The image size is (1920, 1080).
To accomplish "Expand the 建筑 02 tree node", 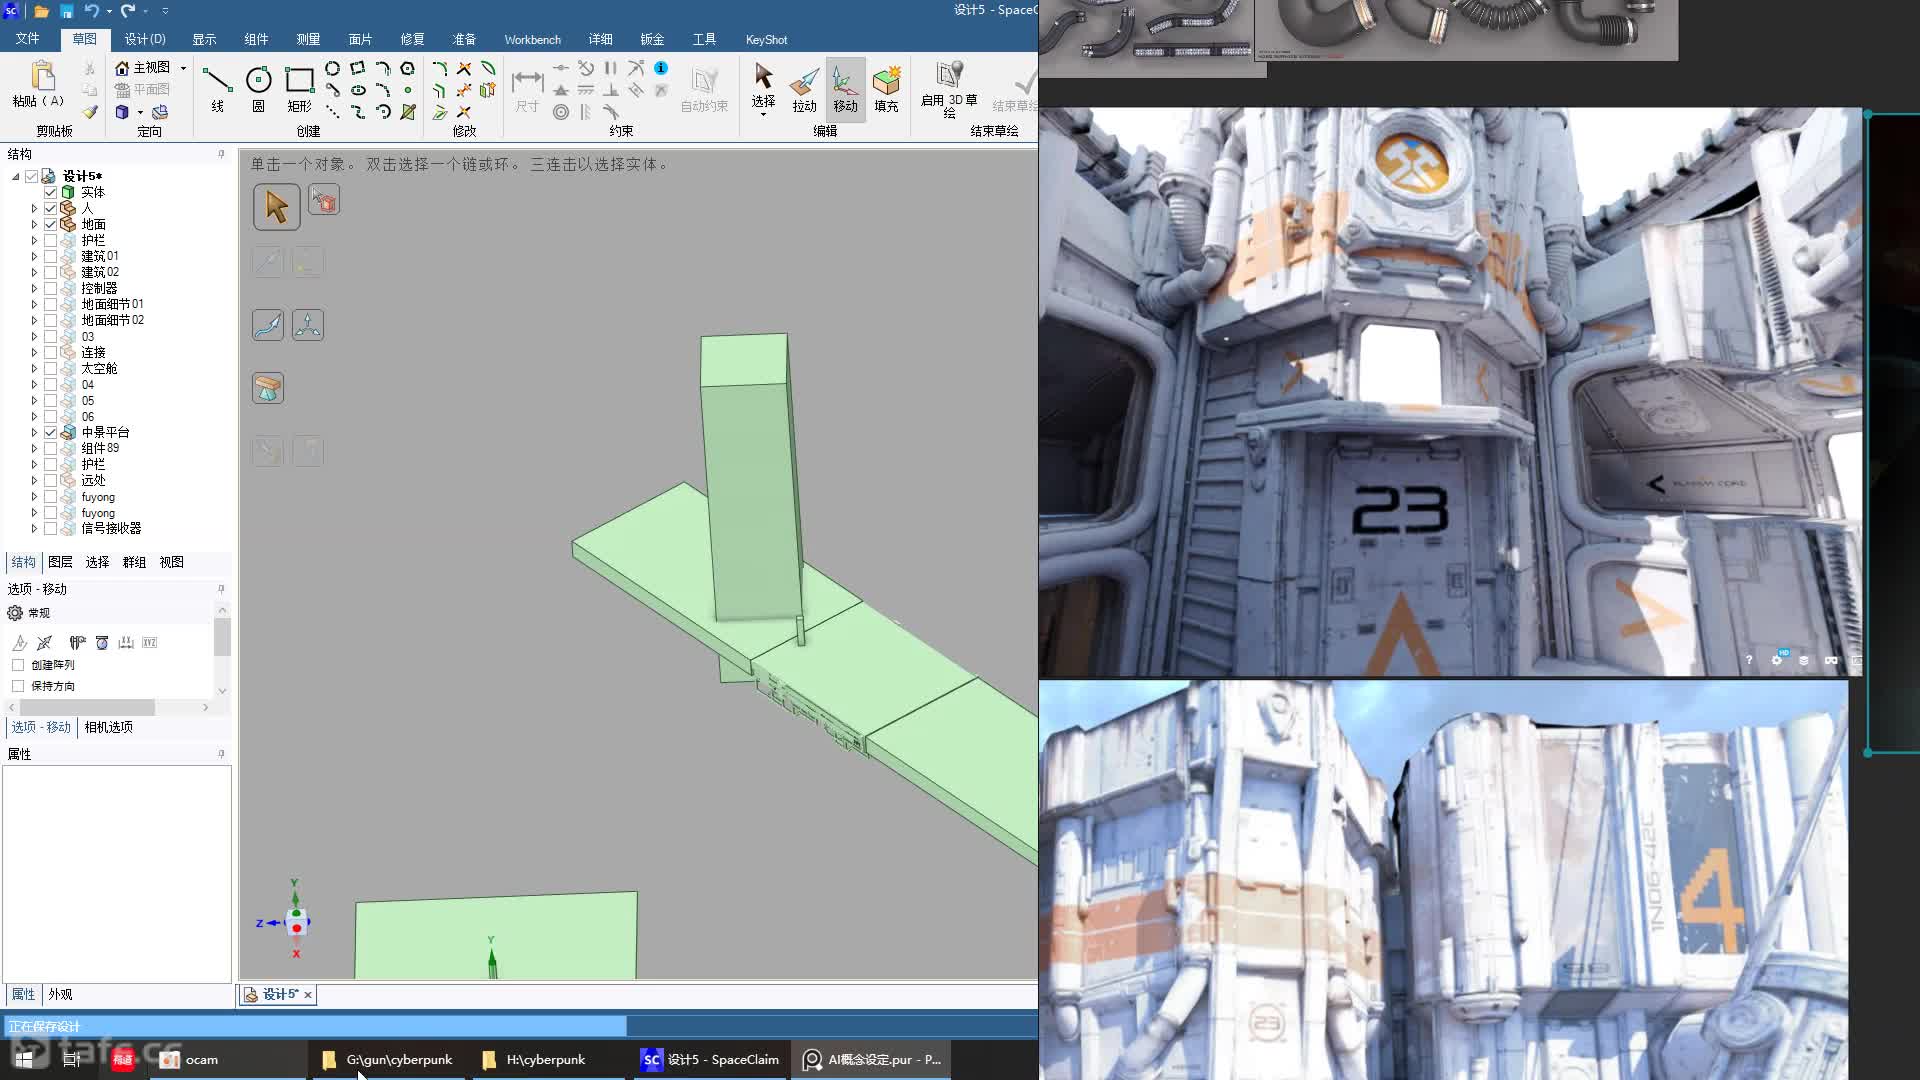I will coord(34,272).
